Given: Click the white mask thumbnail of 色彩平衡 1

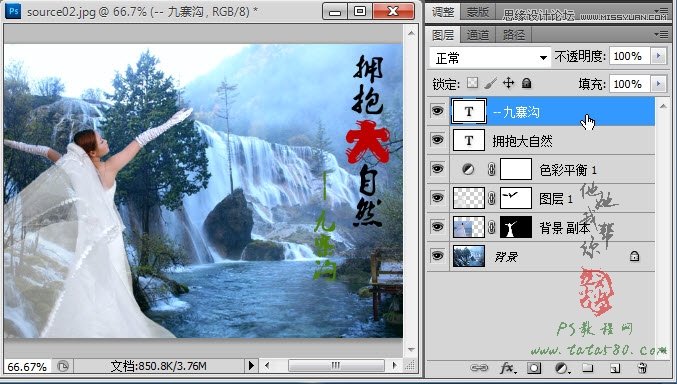Looking at the screenshot, I should (x=516, y=169).
